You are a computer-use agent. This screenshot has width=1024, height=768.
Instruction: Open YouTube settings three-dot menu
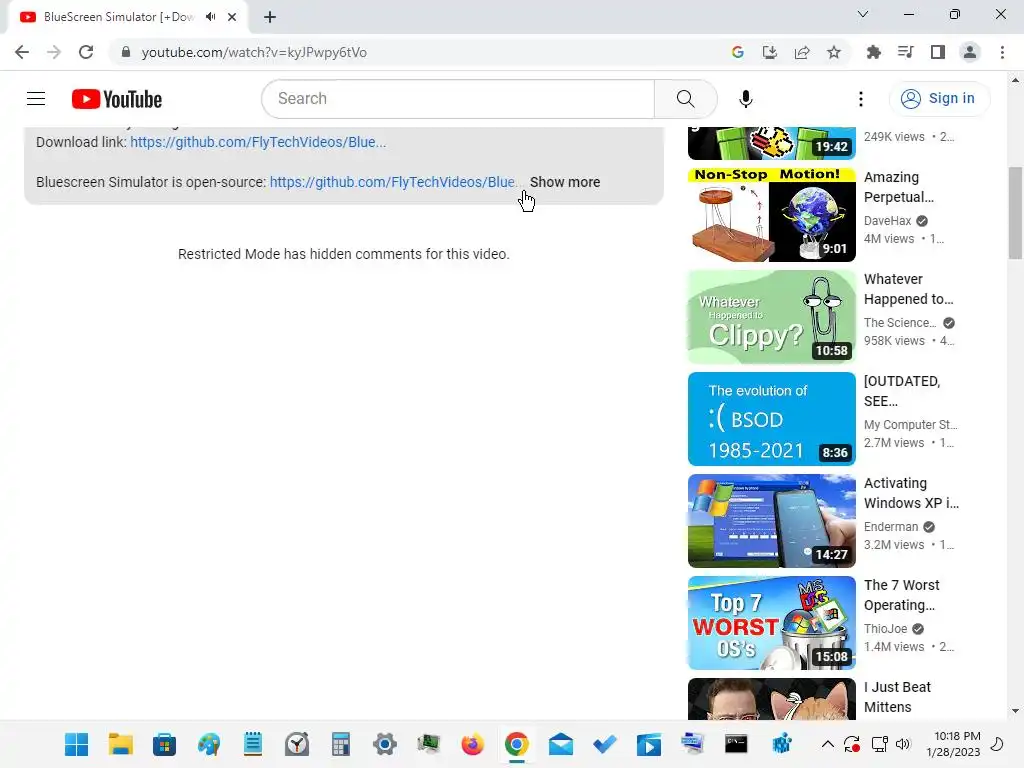[861, 99]
